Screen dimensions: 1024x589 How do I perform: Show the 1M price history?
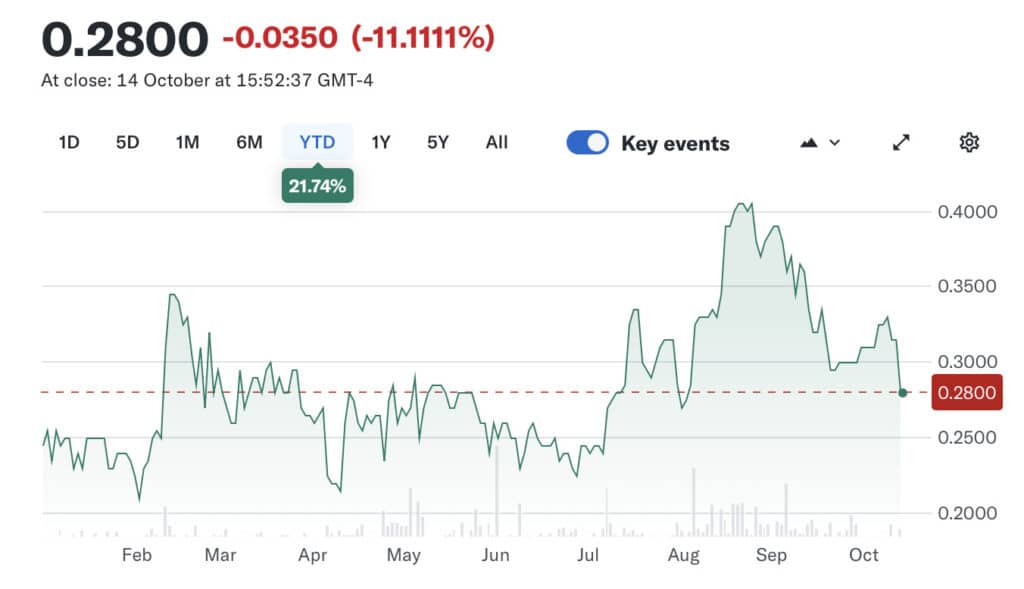[187, 142]
